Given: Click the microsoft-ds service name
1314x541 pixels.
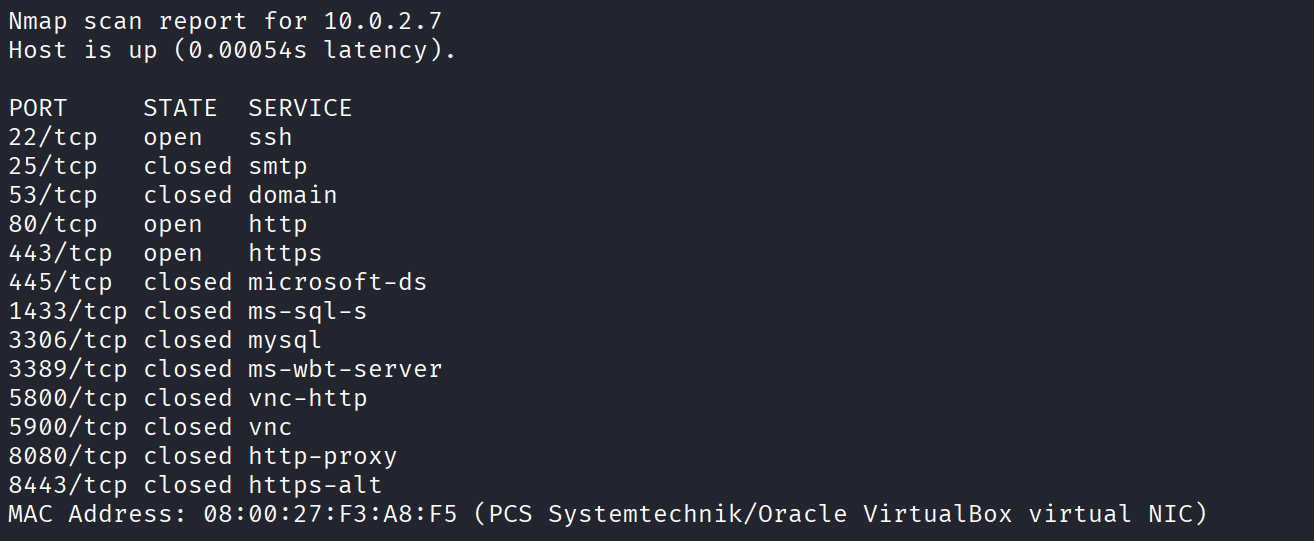Looking at the screenshot, I should point(338,282).
